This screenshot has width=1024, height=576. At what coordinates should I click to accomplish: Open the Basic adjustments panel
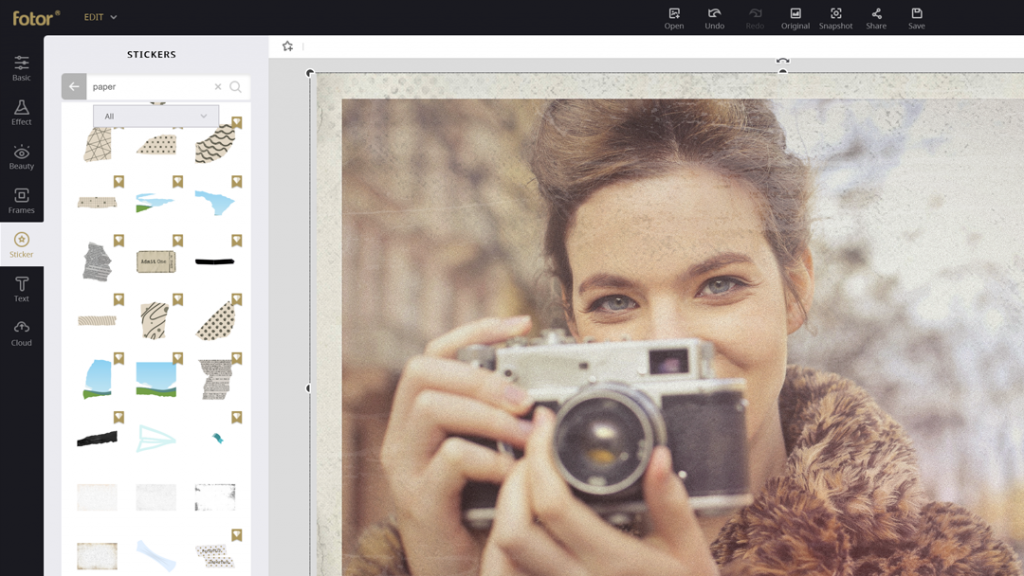(22, 68)
